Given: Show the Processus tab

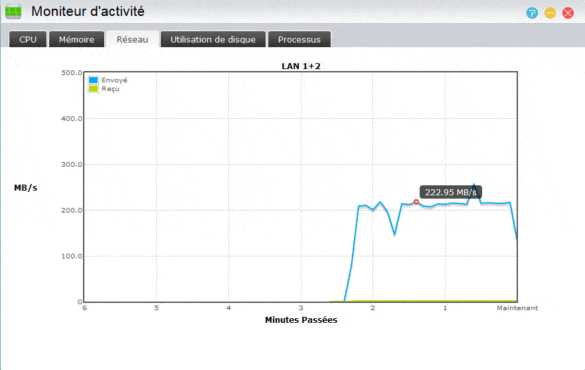Looking at the screenshot, I should coord(299,39).
